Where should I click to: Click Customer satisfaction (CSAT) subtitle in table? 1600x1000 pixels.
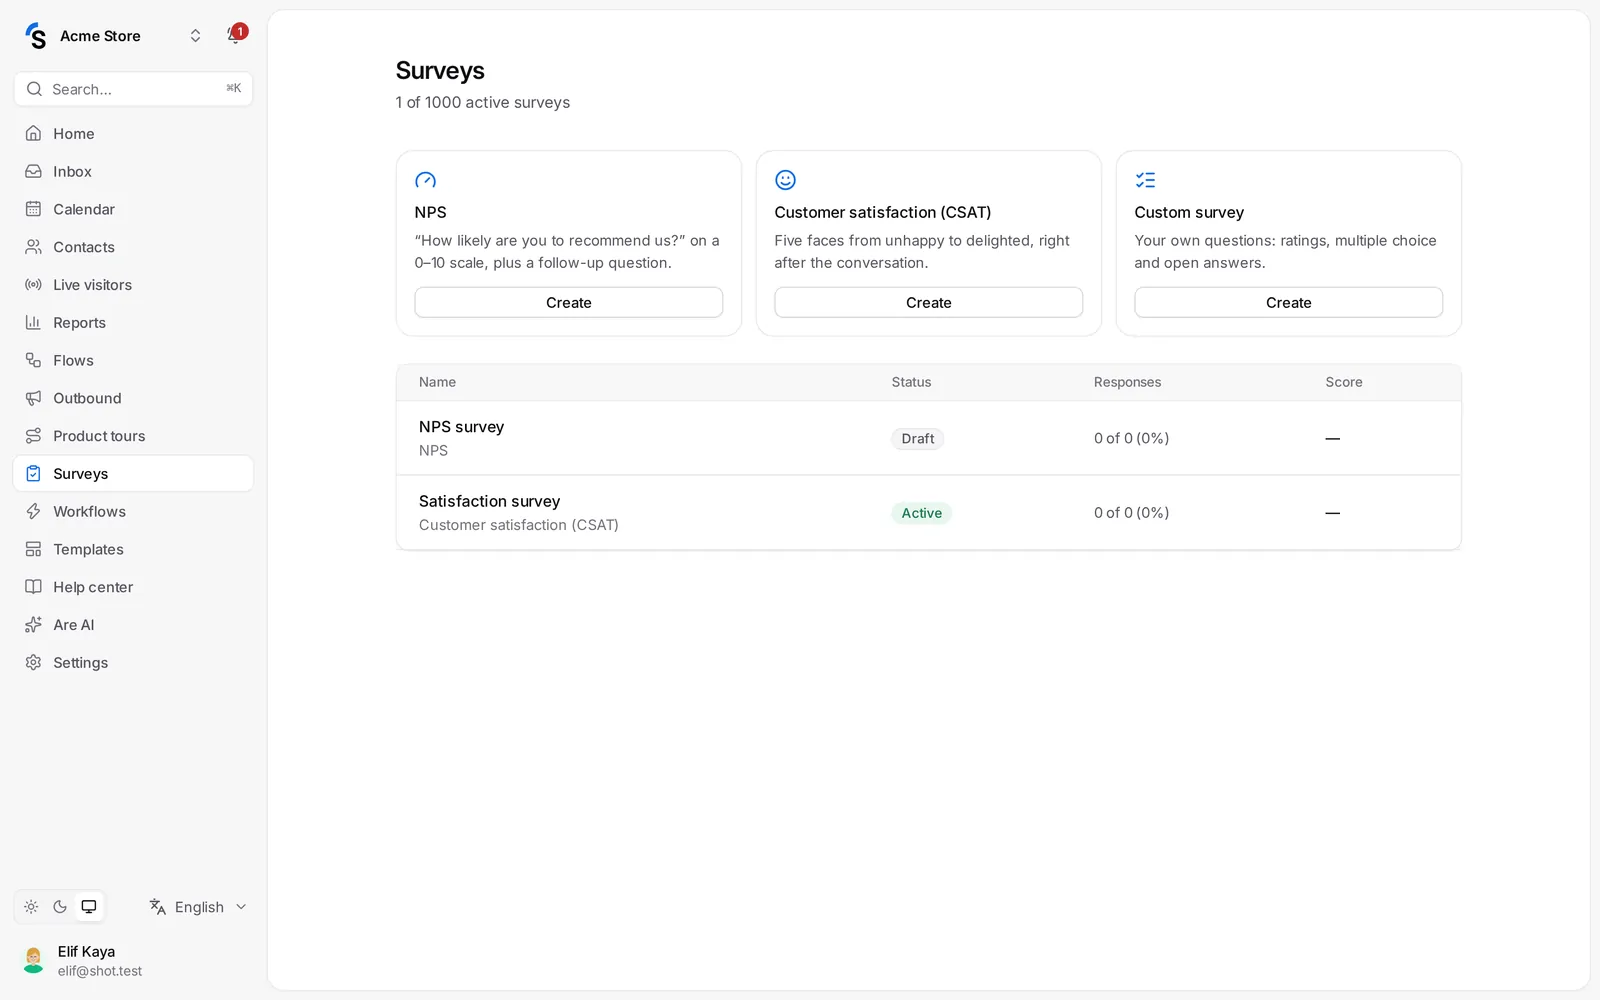[519, 525]
